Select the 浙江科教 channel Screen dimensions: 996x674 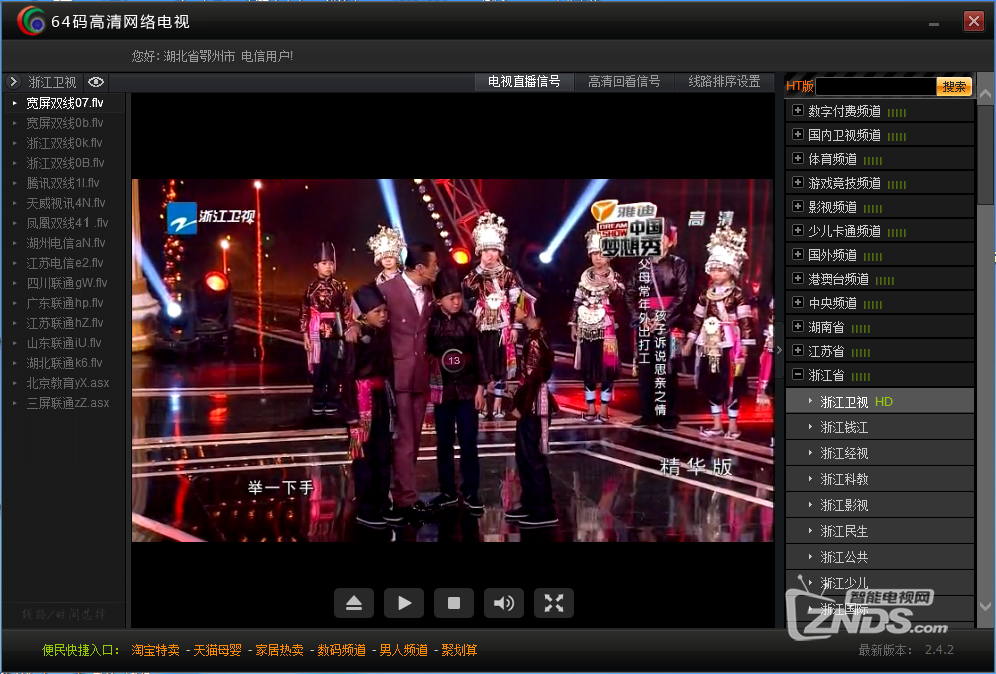(x=880, y=479)
